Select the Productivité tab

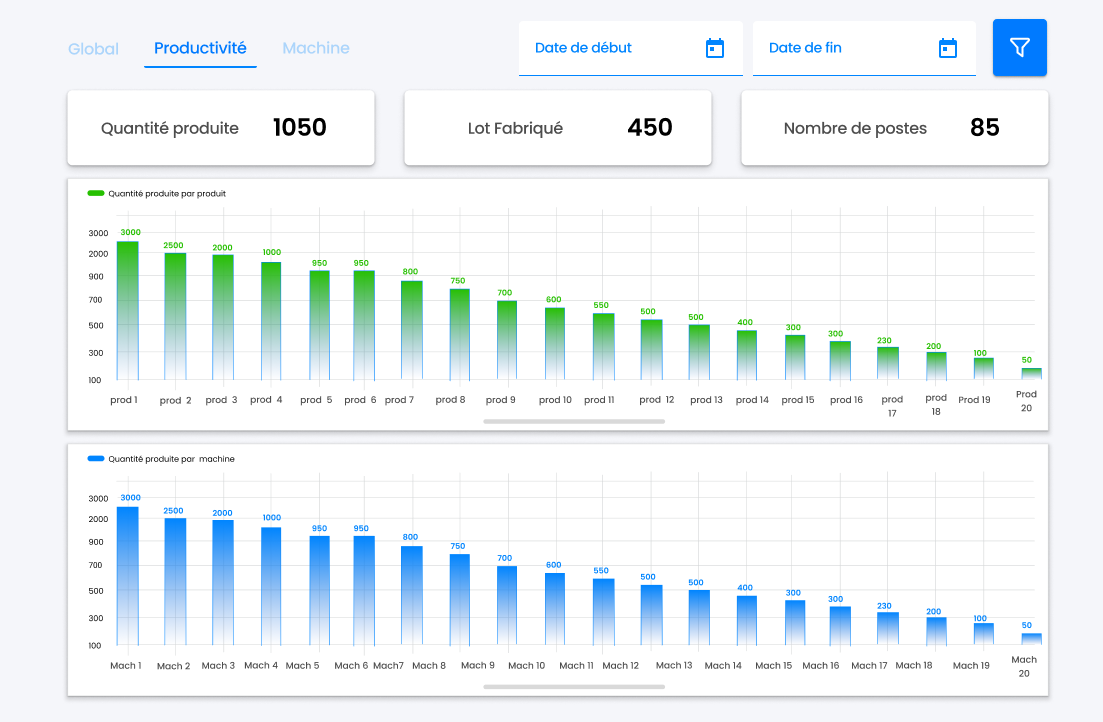(200, 47)
